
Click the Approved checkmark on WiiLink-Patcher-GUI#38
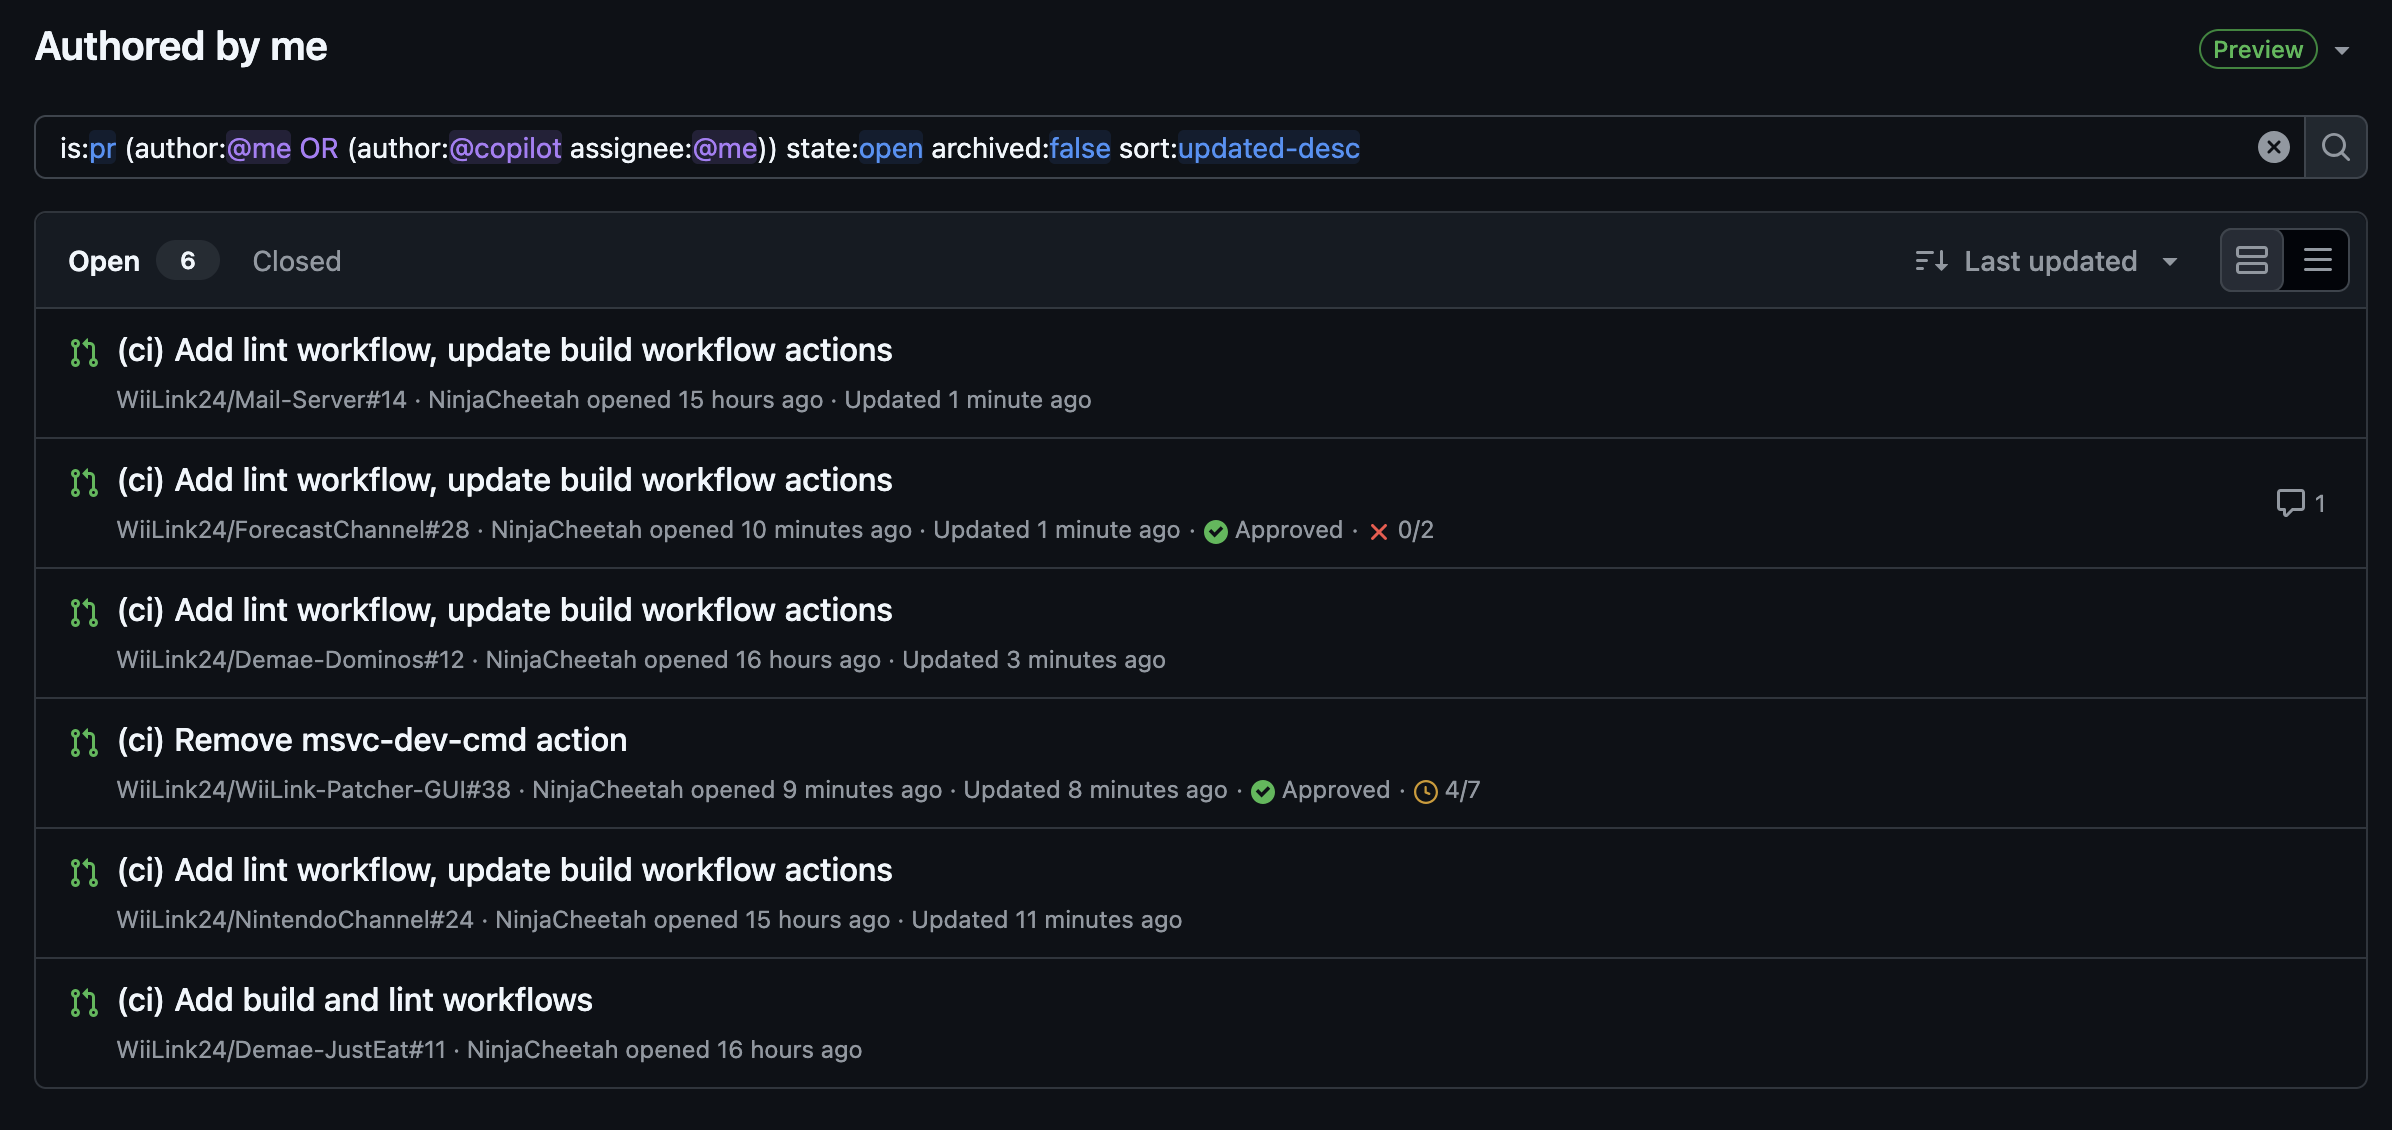pyautogui.click(x=1263, y=791)
